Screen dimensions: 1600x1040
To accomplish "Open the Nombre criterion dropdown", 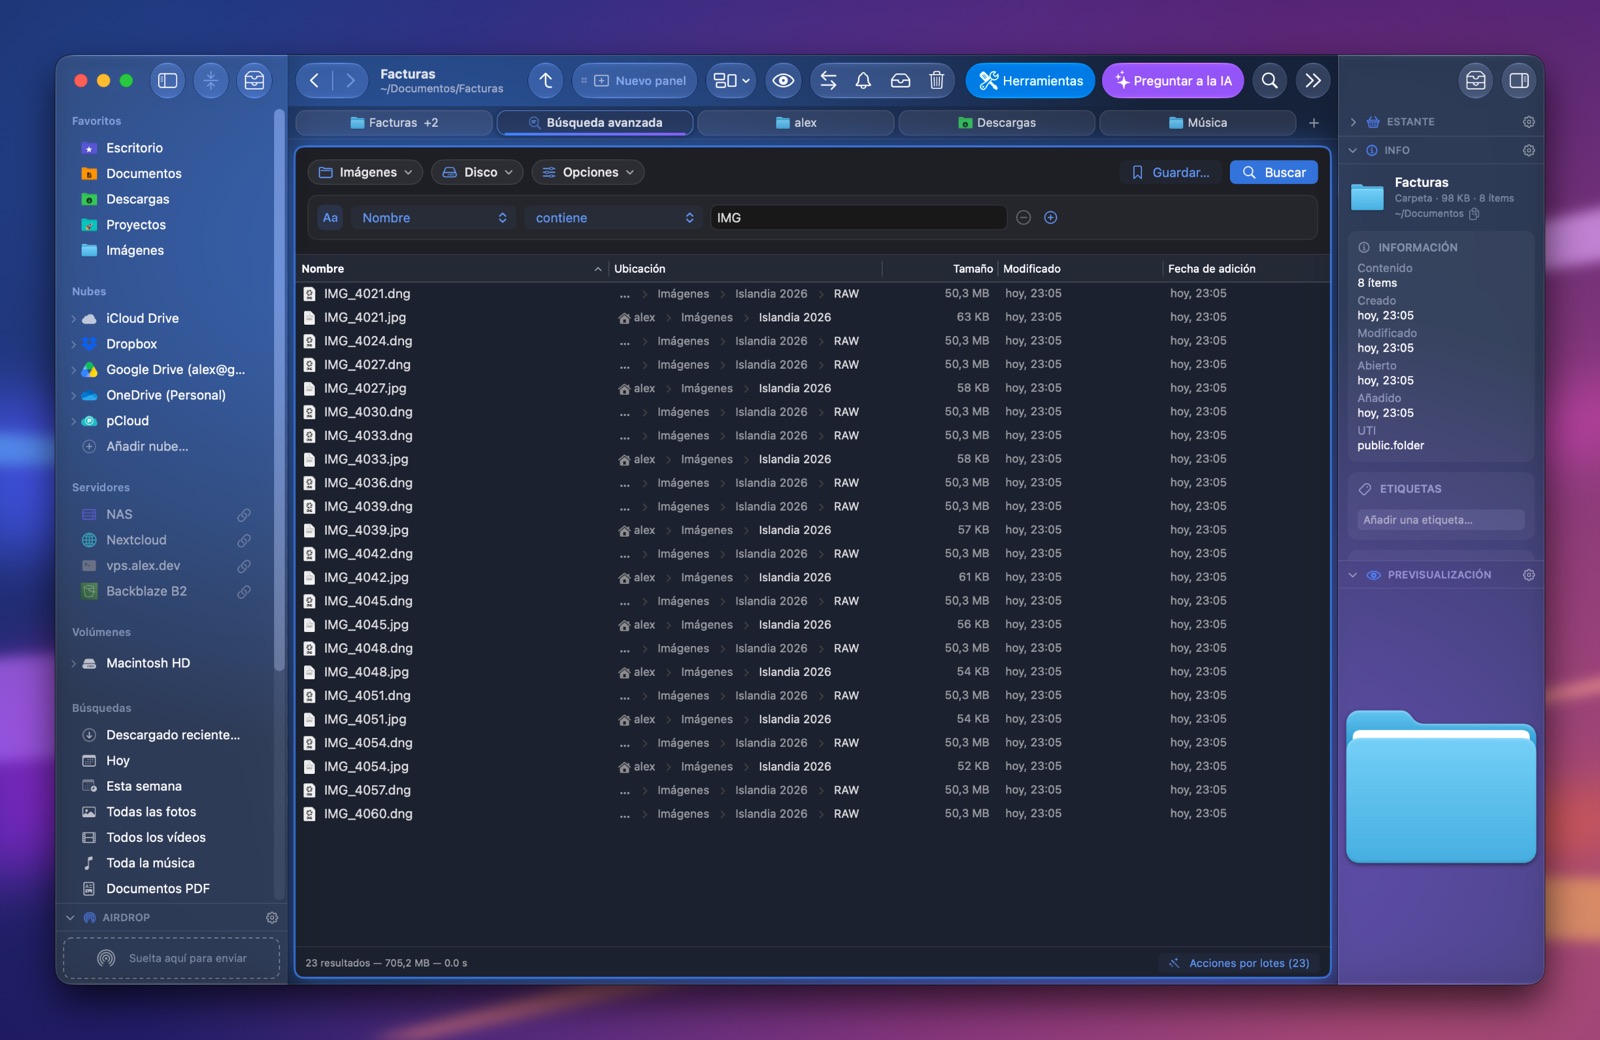I will point(434,218).
